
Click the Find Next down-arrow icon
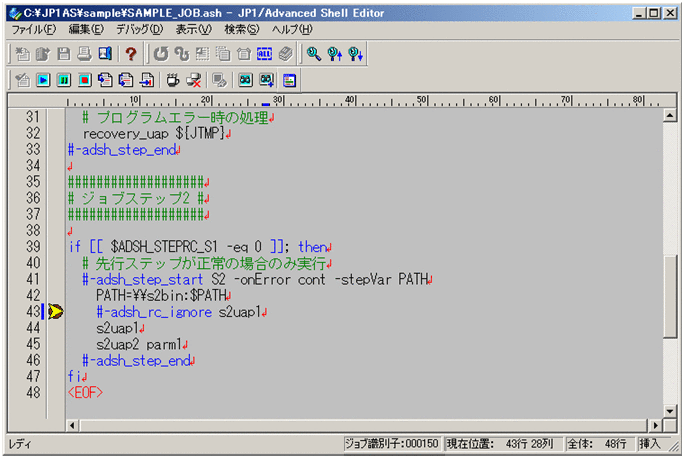click(x=356, y=54)
